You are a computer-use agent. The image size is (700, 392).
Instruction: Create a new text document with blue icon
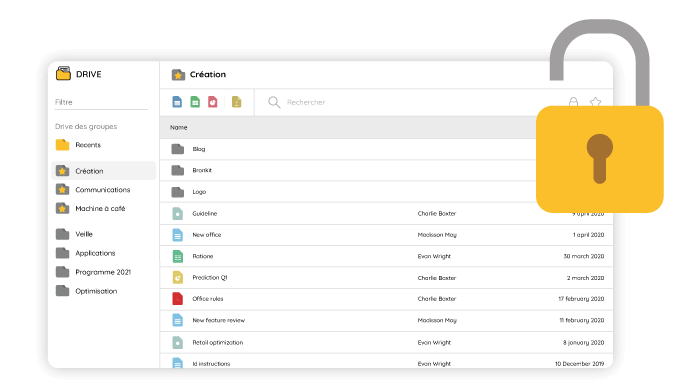click(177, 102)
